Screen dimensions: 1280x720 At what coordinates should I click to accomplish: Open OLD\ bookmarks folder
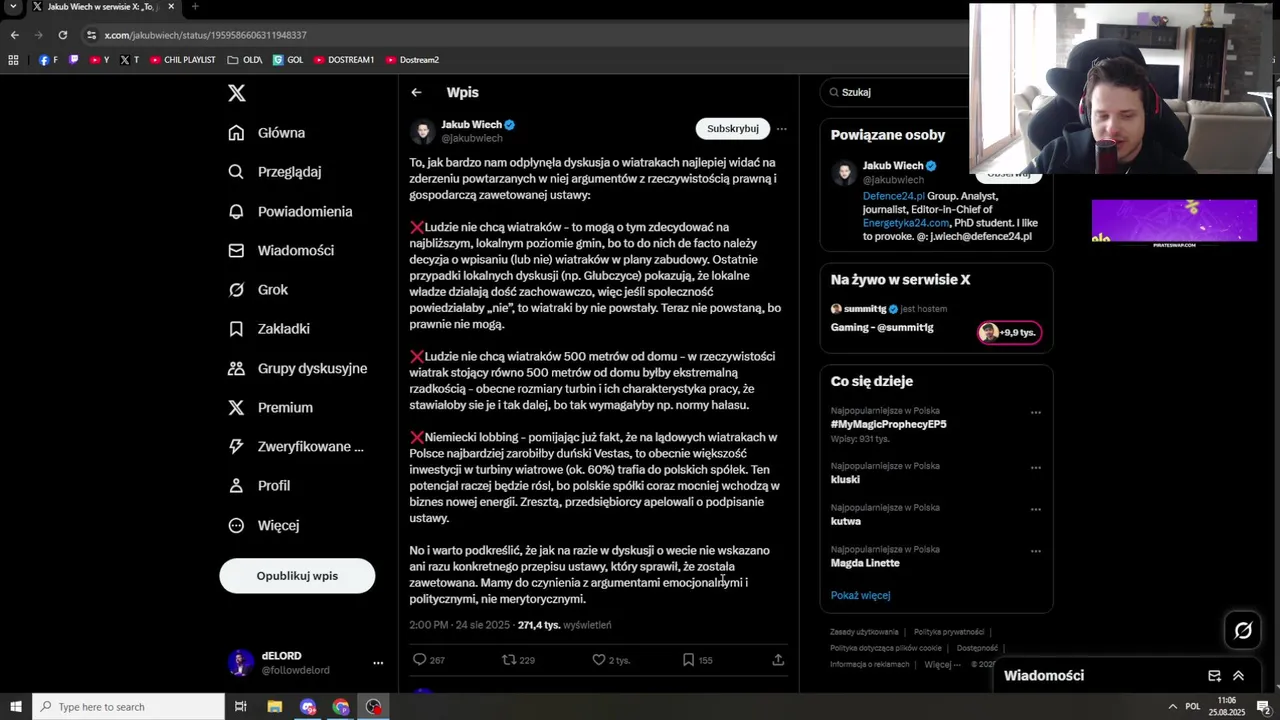(245, 60)
